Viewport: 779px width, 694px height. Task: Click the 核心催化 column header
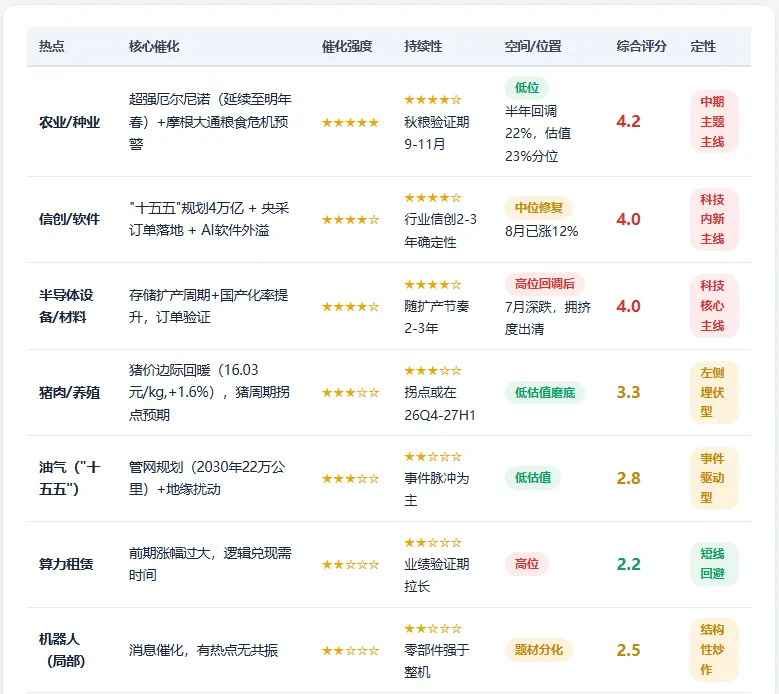pyautogui.click(x=154, y=47)
